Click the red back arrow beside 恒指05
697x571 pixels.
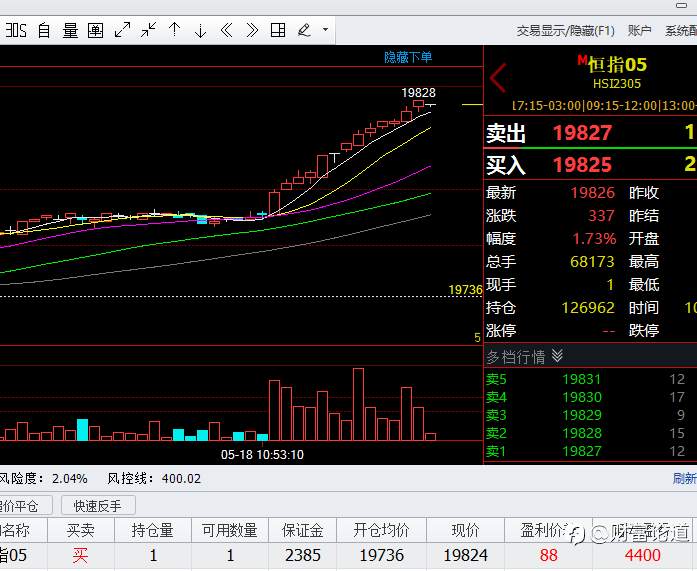pyautogui.click(x=498, y=77)
